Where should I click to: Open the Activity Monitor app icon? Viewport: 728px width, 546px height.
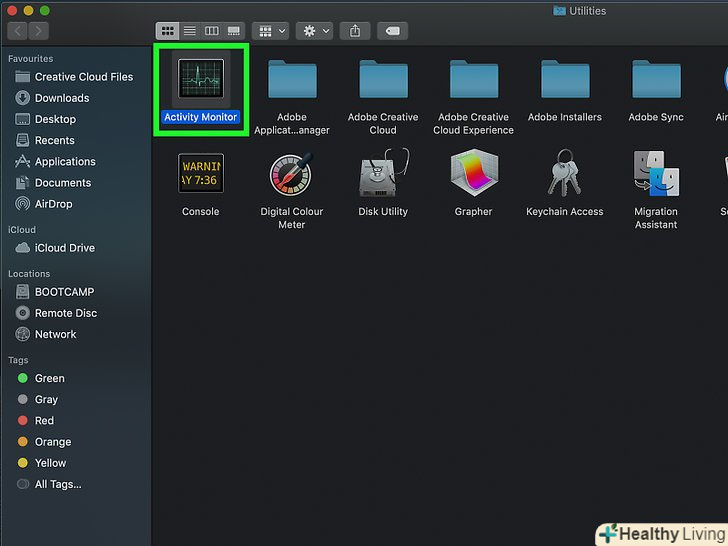[200, 79]
